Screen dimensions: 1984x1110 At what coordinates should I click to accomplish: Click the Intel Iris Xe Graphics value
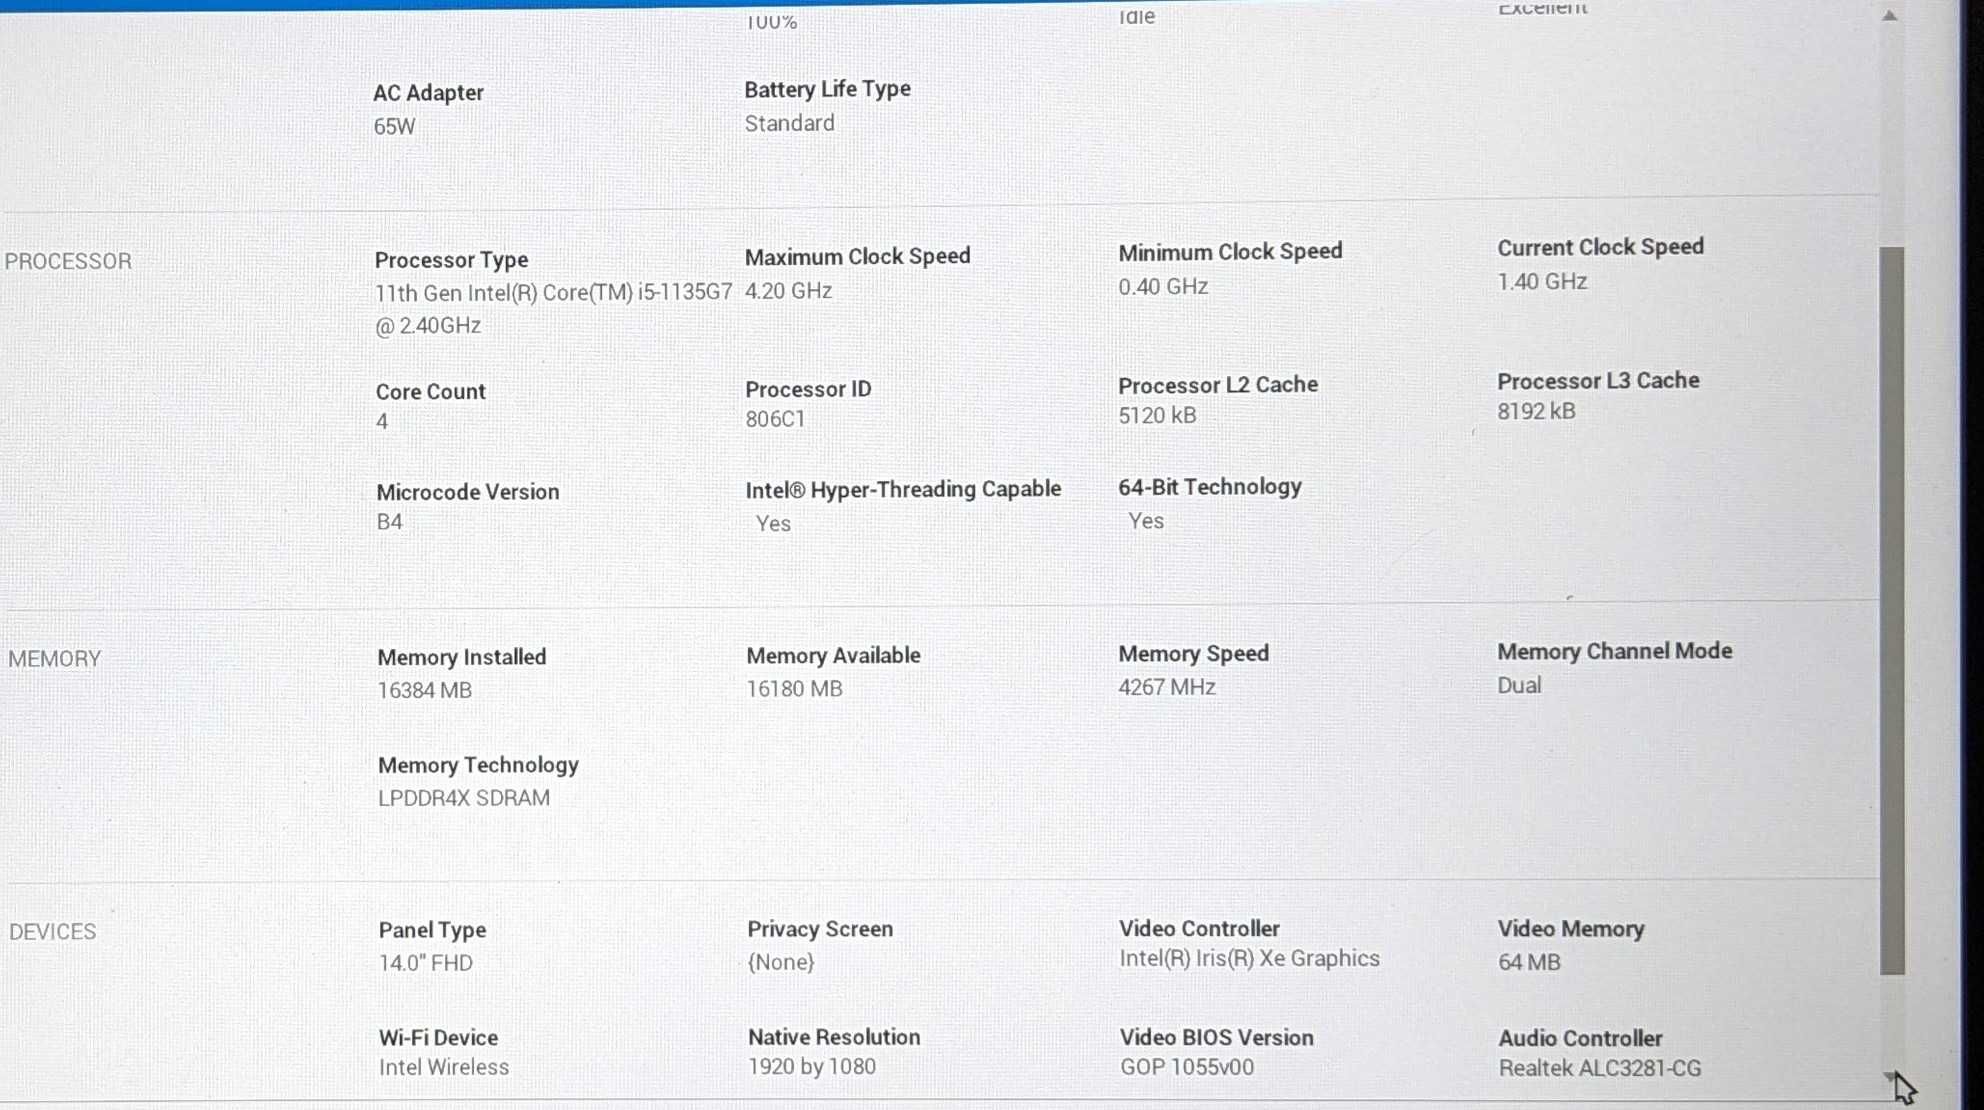pyautogui.click(x=1249, y=959)
